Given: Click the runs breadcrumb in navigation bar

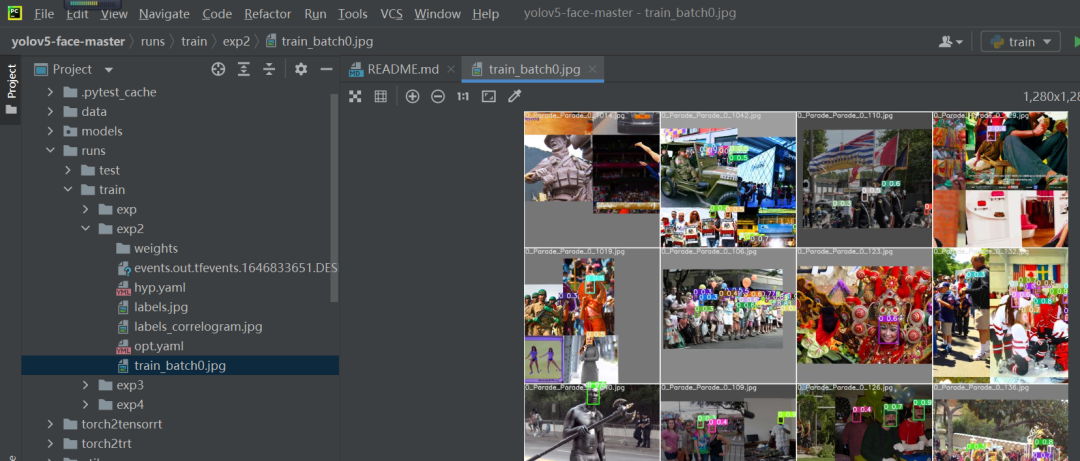Looking at the screenshot, I should coord(153,41).
